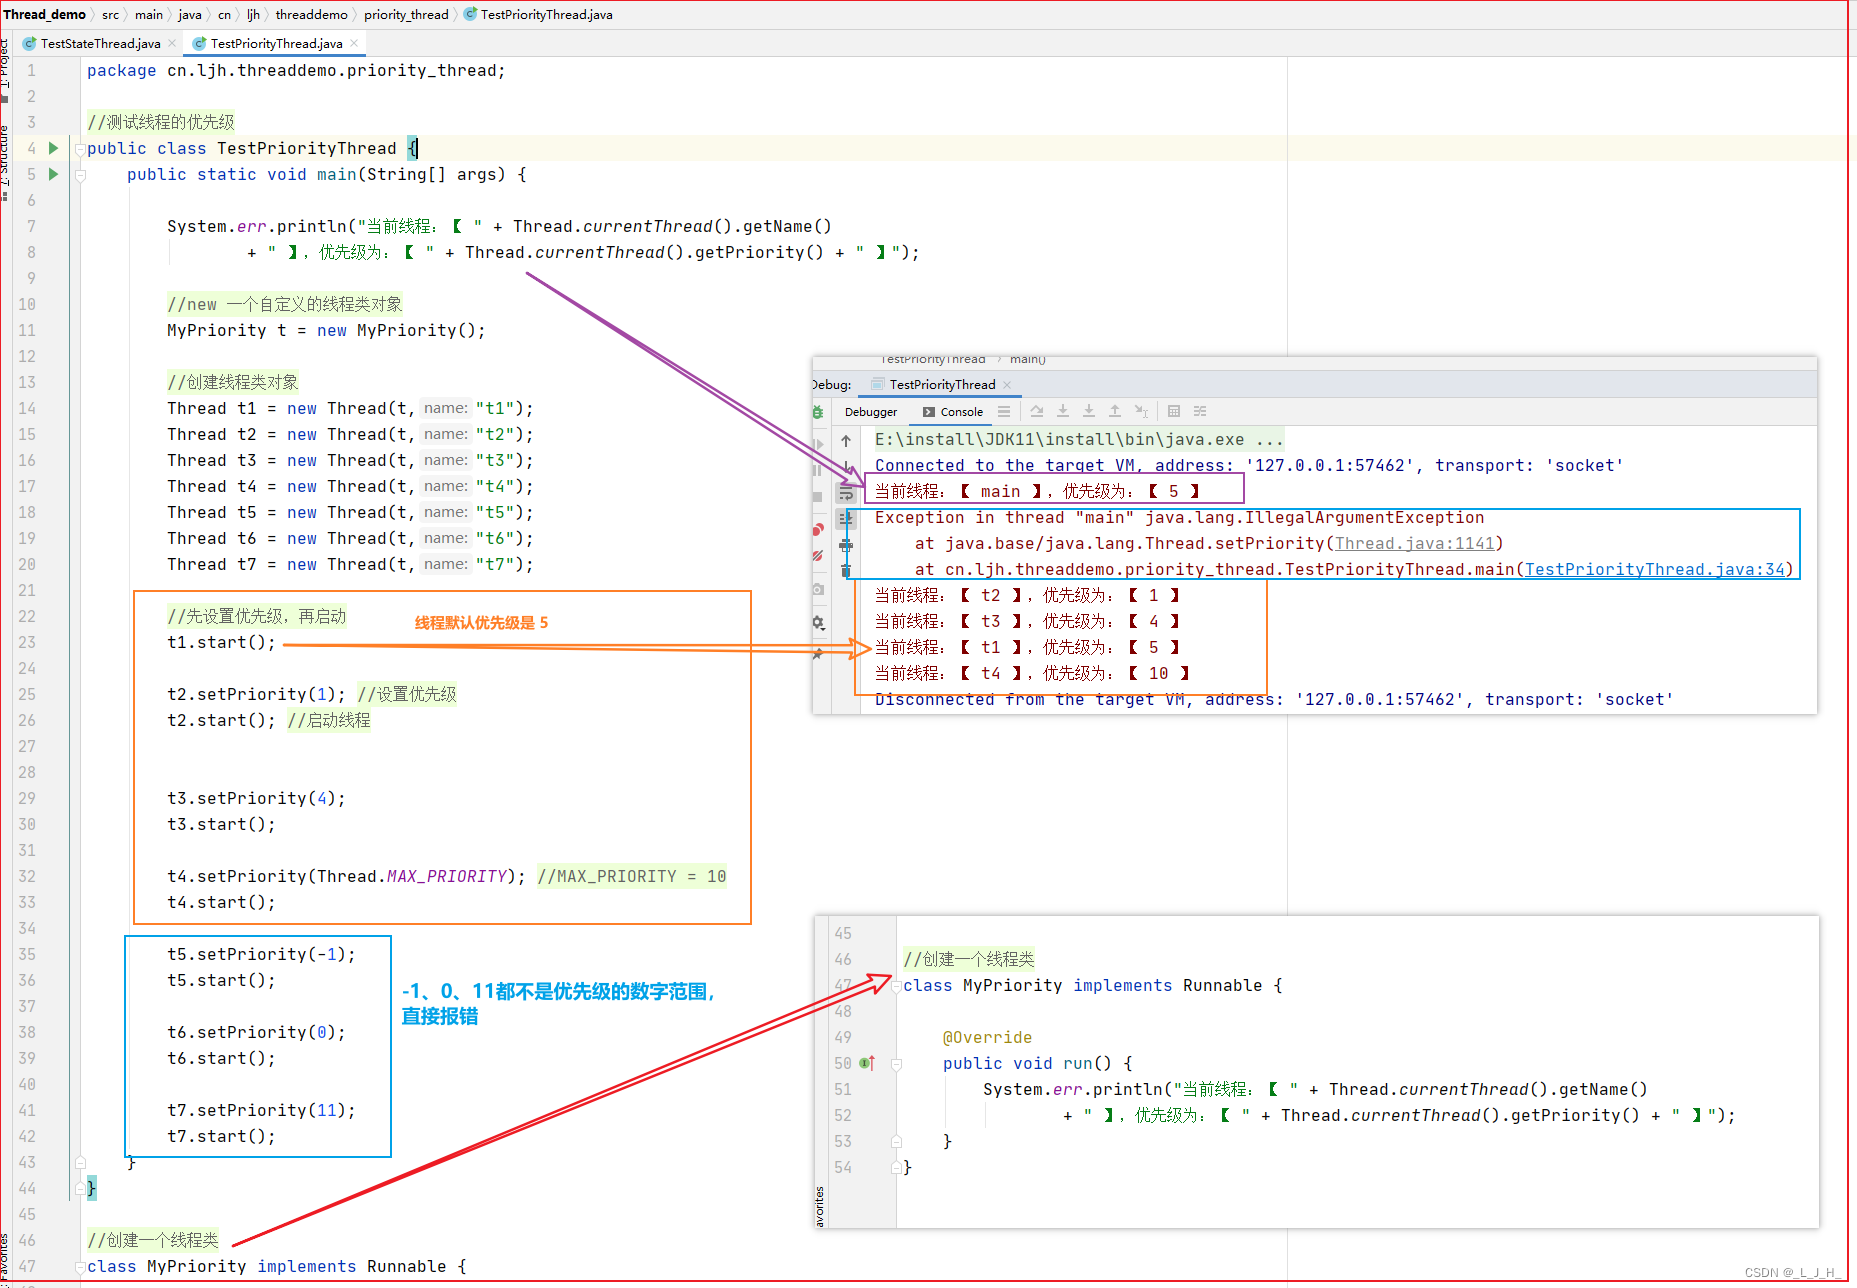Collapse run() method fold at line 50
The height and width of the screenshot is (1288, 1857).
coord(896,1064)
